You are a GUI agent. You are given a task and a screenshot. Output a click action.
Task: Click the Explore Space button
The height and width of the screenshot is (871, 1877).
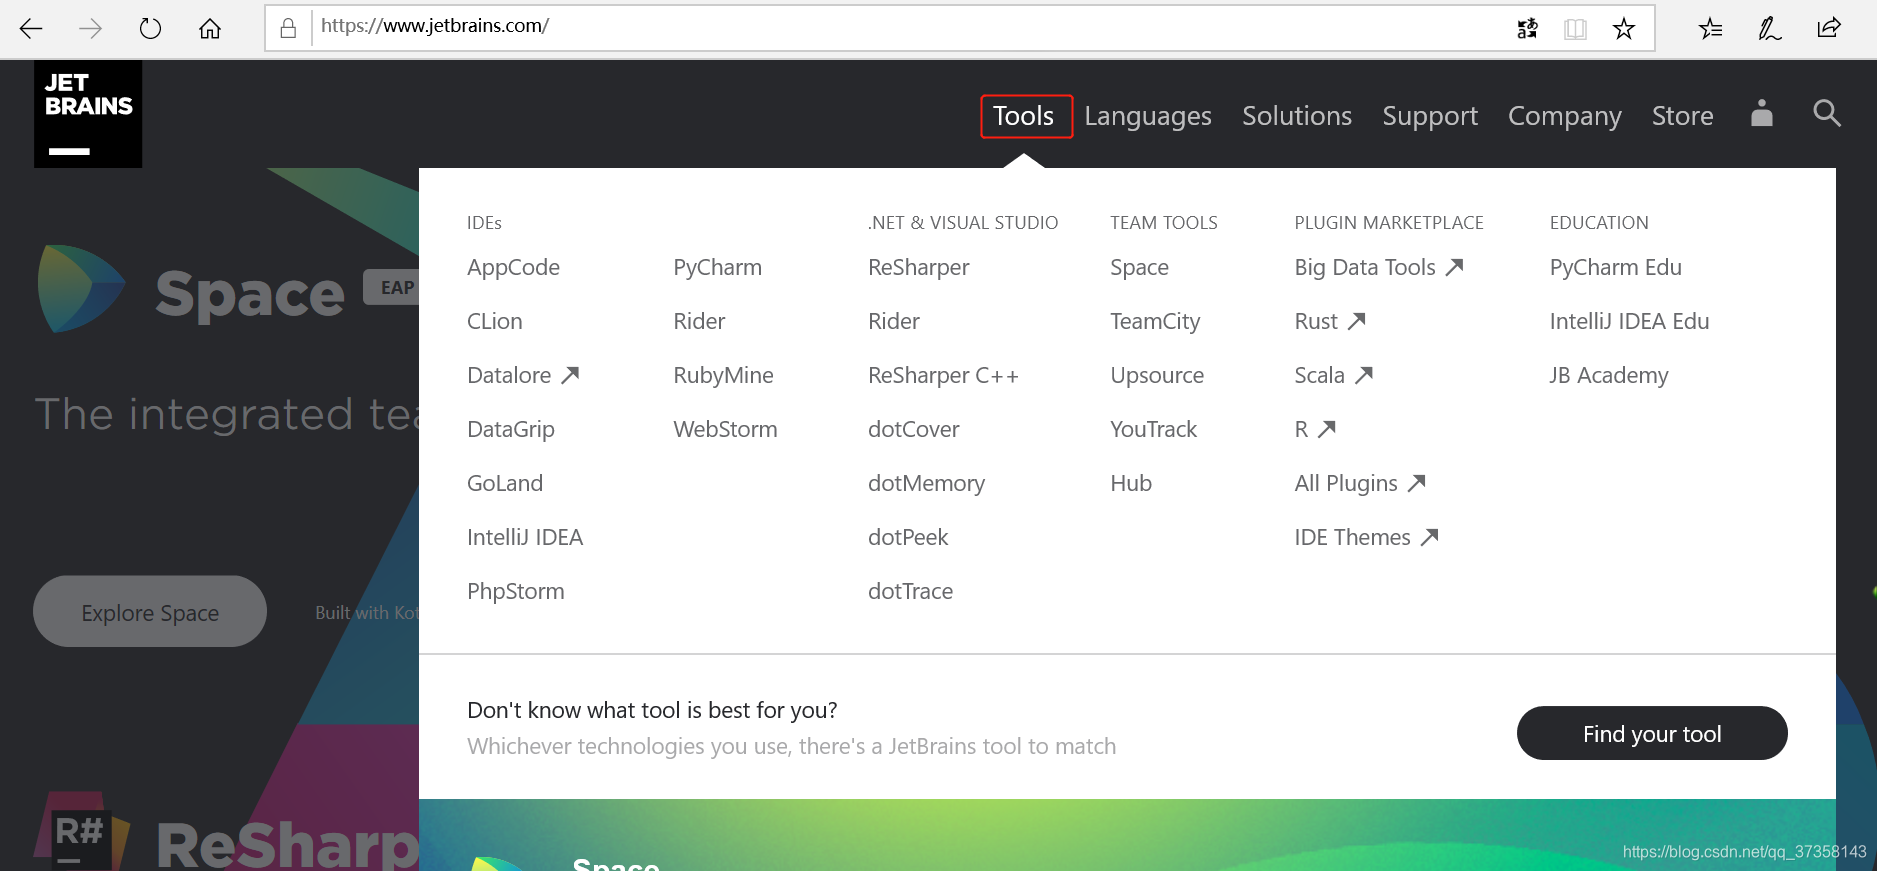click(x=150, y=611)
